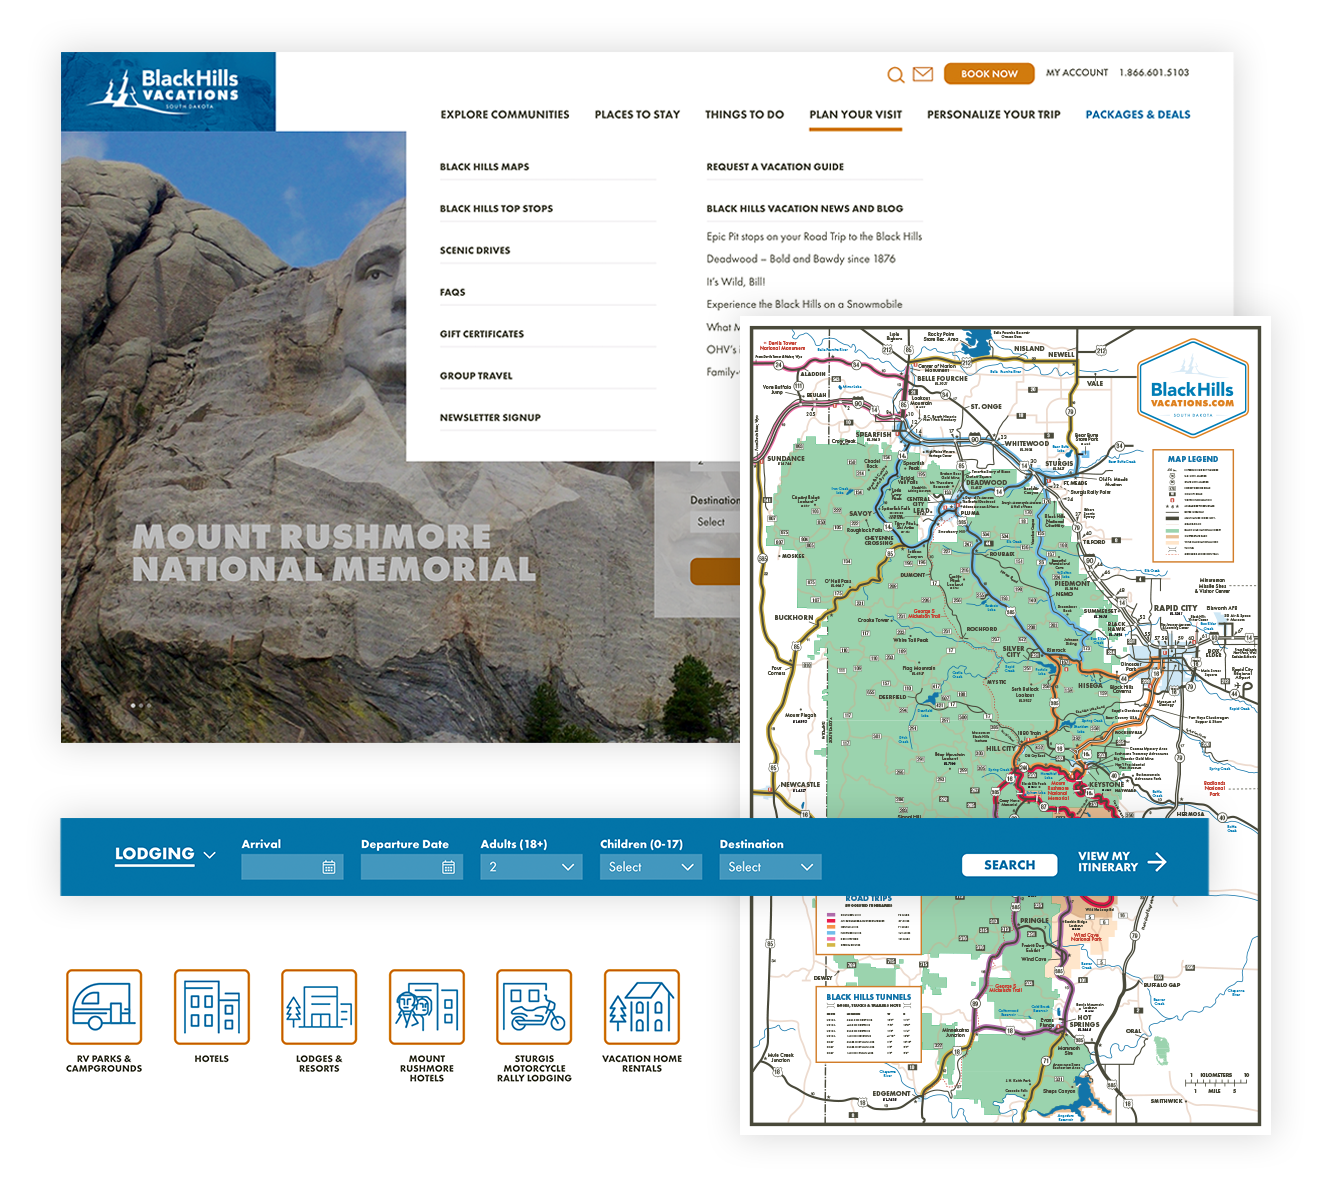
Task: Select the Plan Your Visit menu
Action: pos(856,115)
